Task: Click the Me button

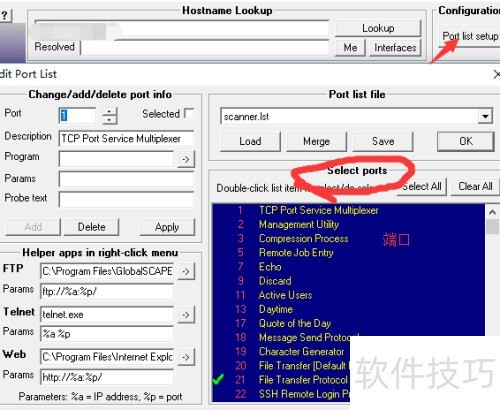Action: pyautogui.click(x=350, y=48)
